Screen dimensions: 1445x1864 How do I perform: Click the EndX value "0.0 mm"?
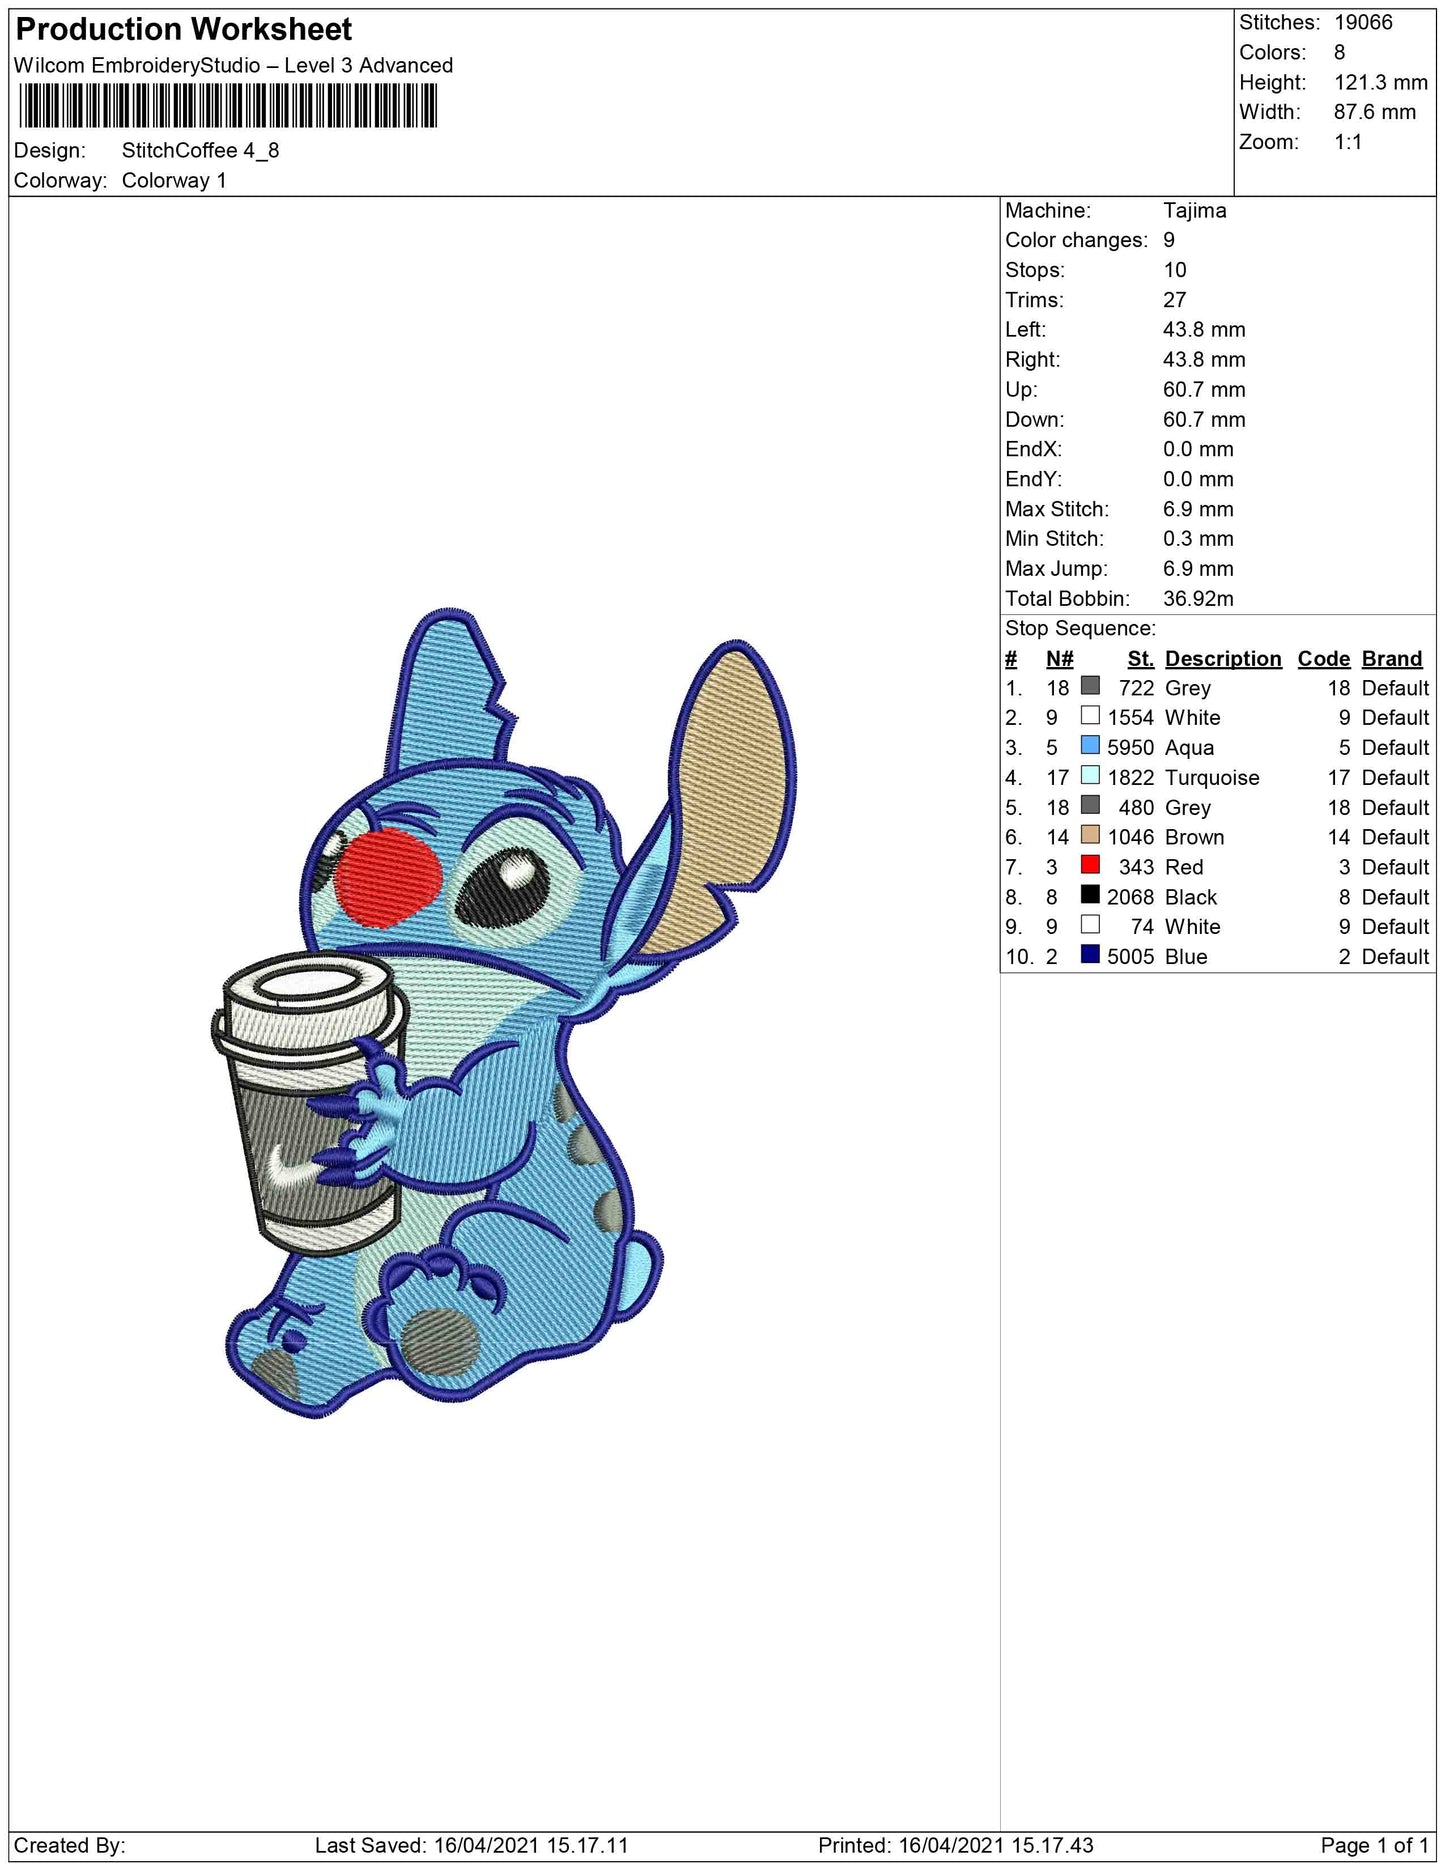1198,450
